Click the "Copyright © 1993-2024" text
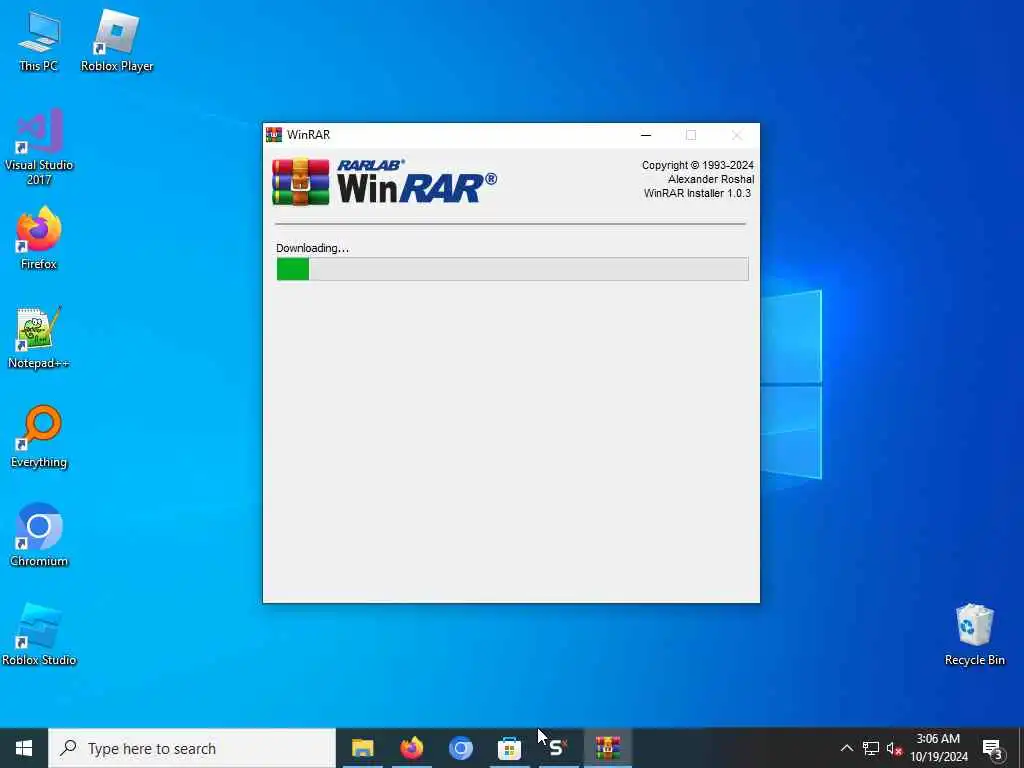The width and height of the screenshot is (1024, 768). [697, 165]
